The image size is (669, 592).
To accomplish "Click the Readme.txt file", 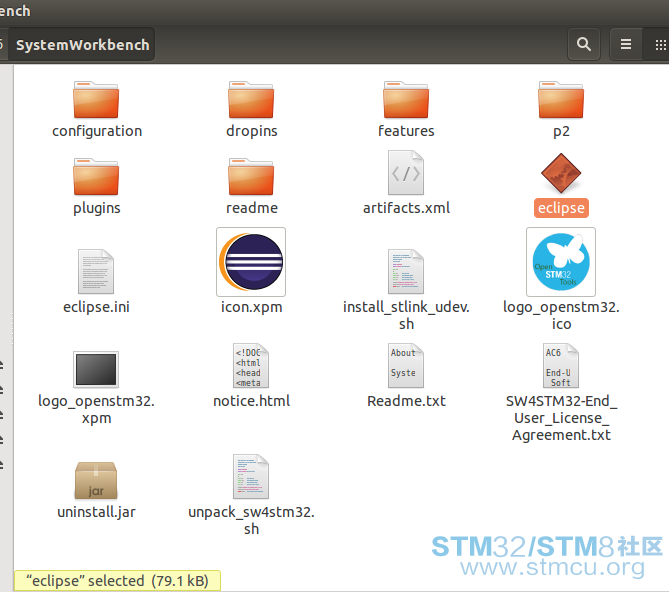I will pyautogui.click(x=406, y=366).
